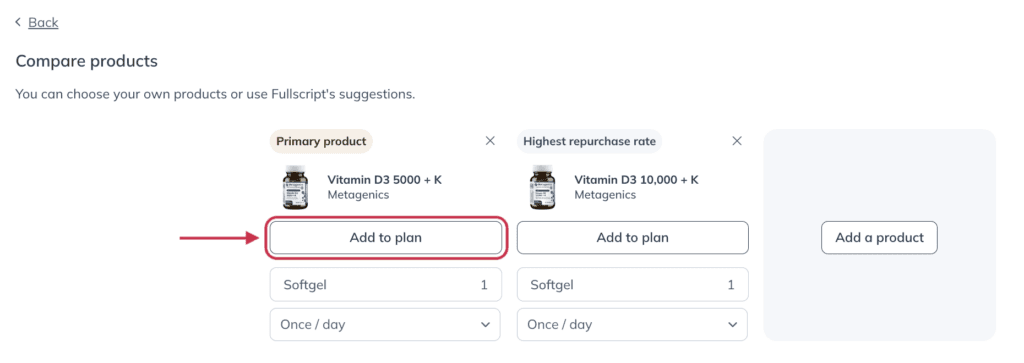This screenshot has width=1024, height=363.
Task: Remove the Primary product with X icon
Action: 490,141
